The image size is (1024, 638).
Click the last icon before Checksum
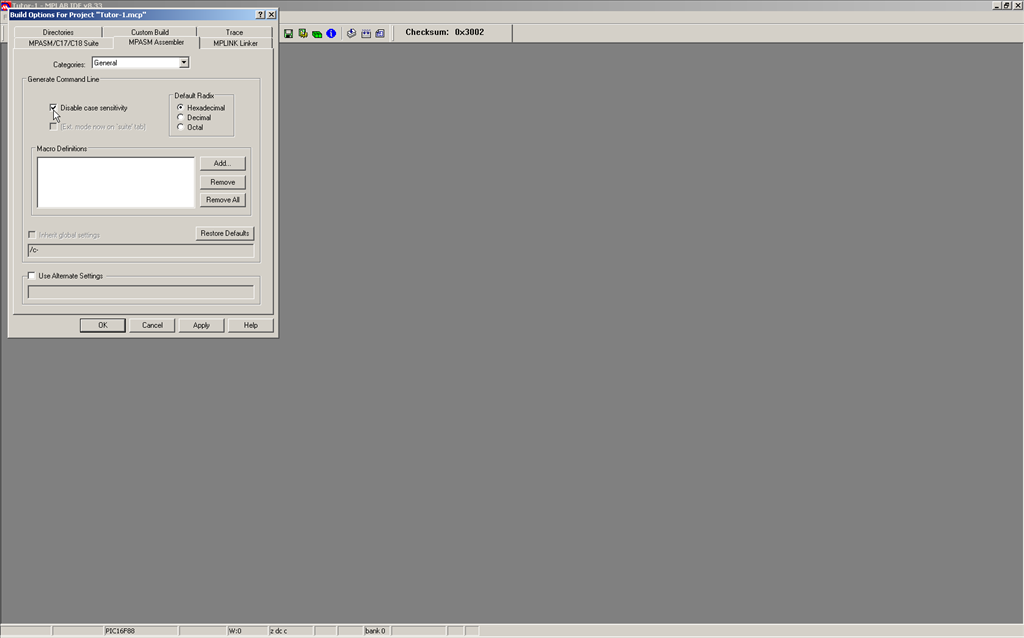[x=380, y=33]
